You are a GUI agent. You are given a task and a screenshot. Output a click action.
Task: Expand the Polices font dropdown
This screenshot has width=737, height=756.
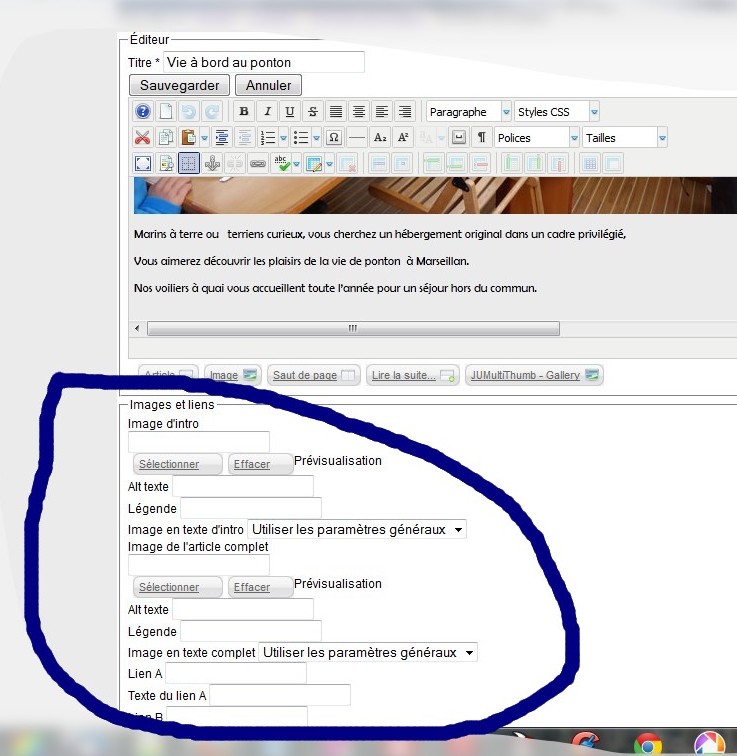coord(537,138)
